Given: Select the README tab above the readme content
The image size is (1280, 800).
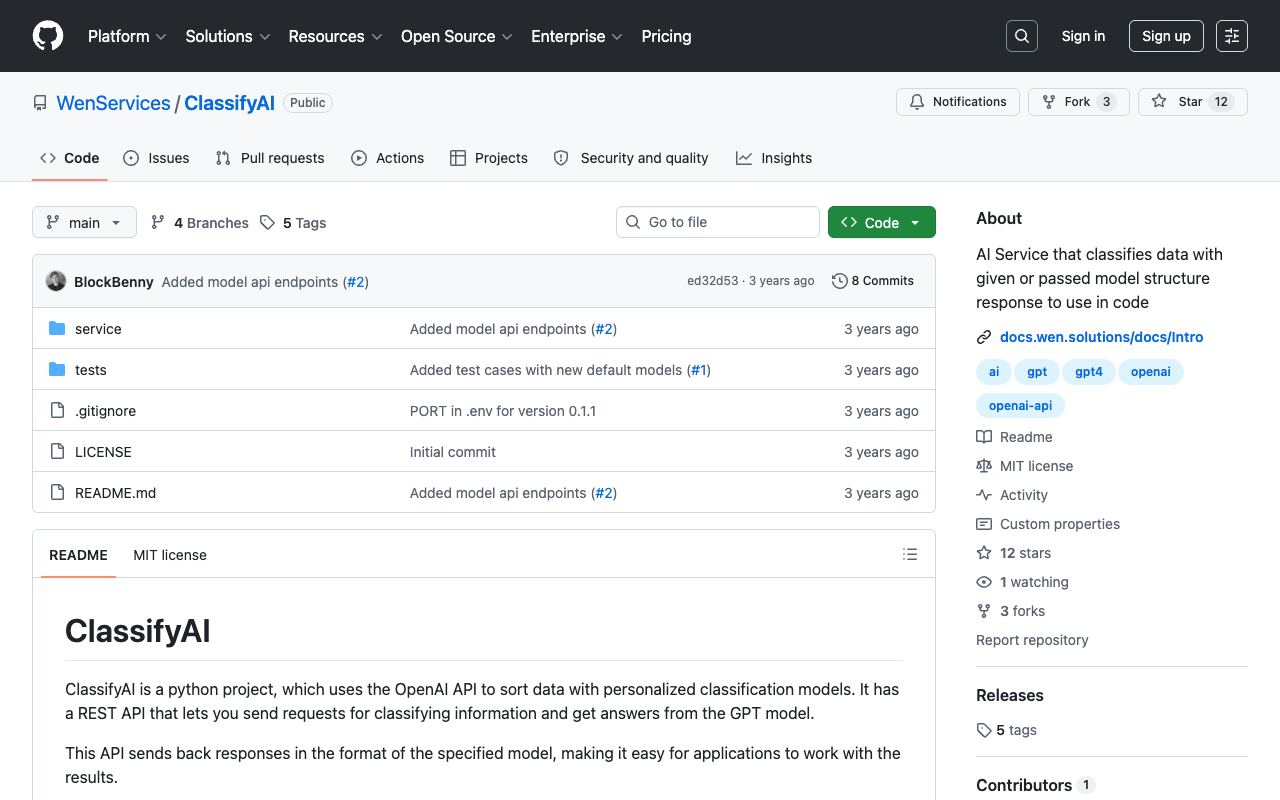Looking at the screenshot, I should 78,555.
